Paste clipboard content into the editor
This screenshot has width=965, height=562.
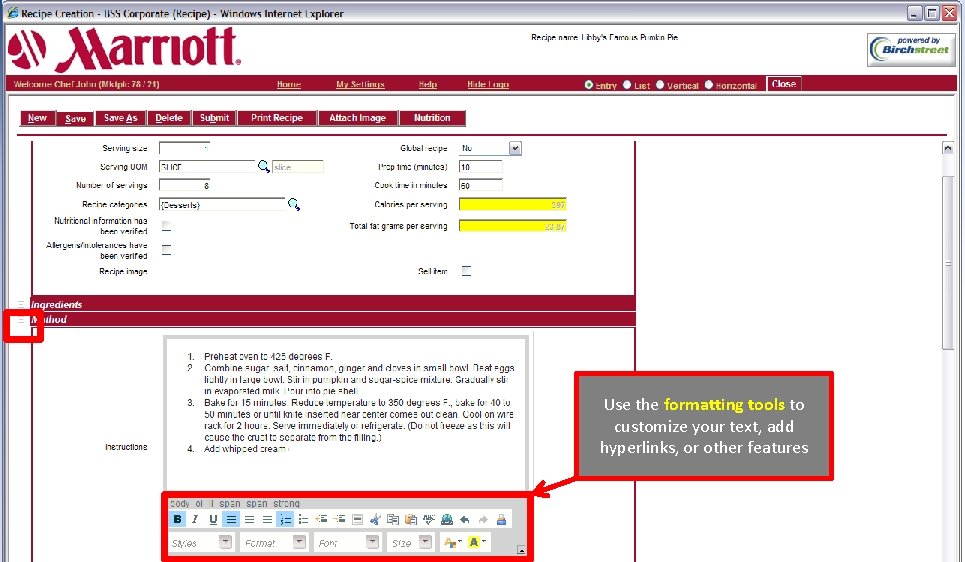411,520
